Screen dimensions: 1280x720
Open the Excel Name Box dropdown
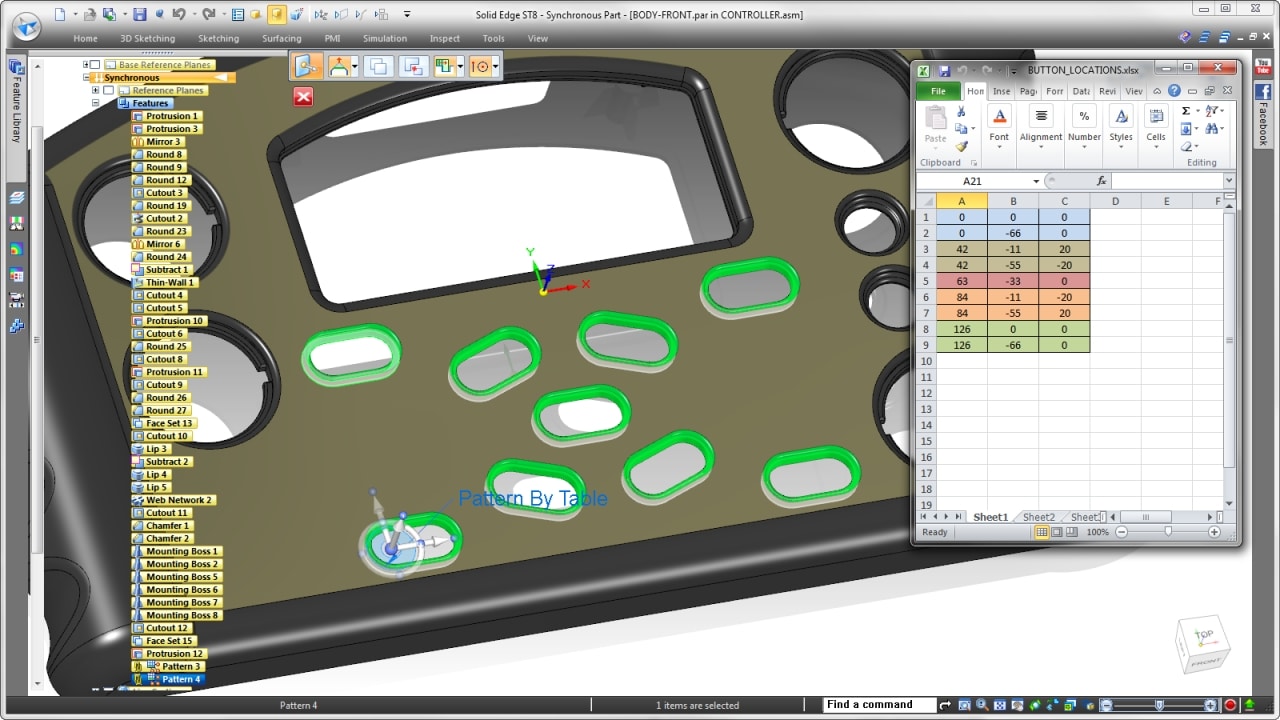(1036, 181)
